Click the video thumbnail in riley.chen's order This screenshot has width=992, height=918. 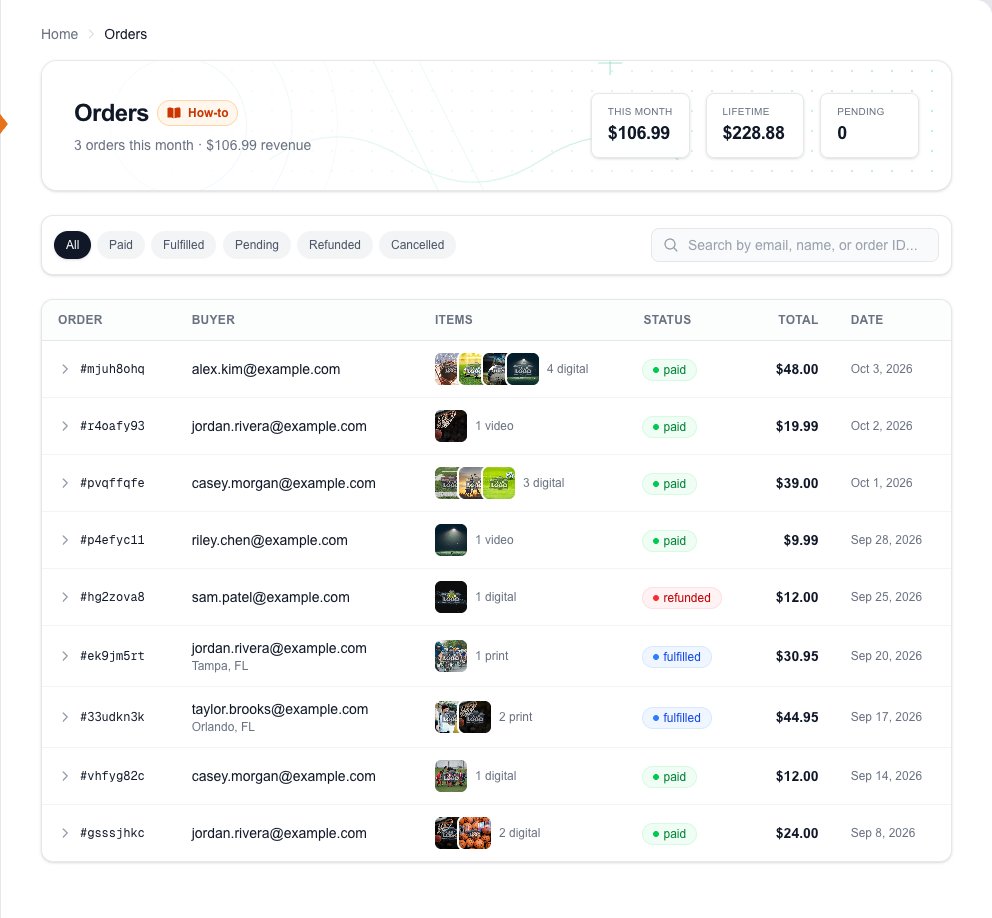pos(450,540)
